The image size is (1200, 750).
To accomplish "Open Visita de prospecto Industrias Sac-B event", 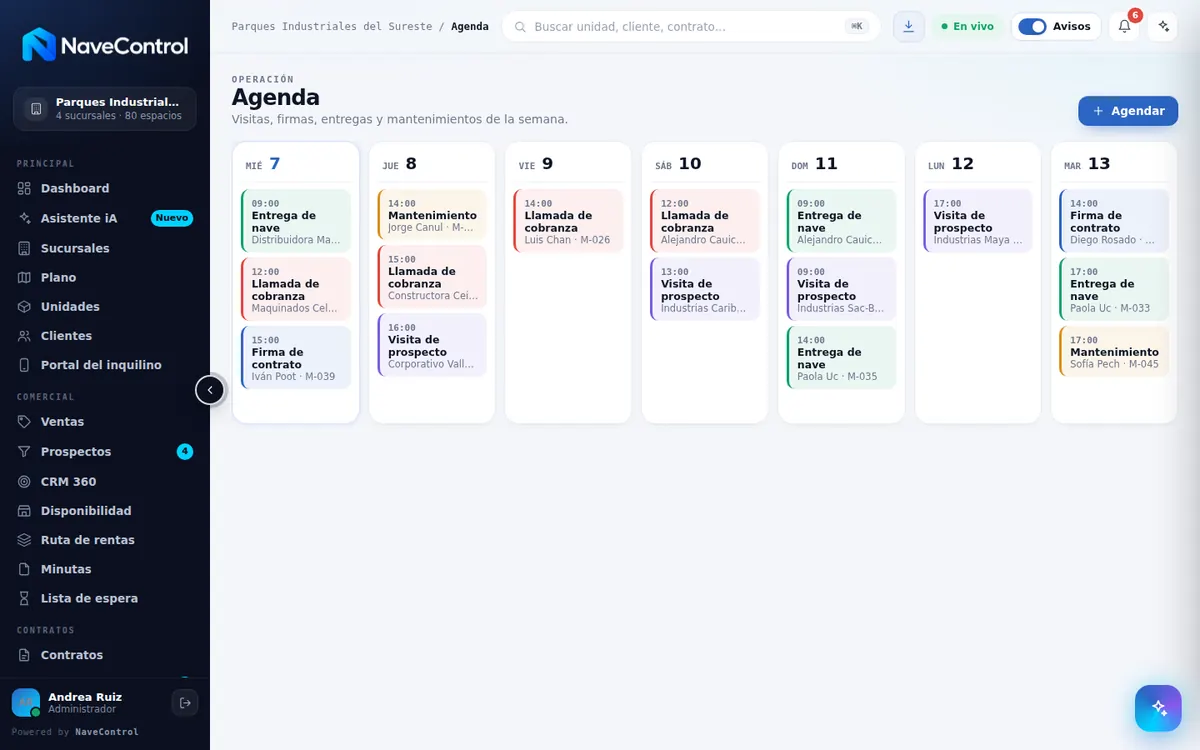I will click(x=842, y=289).
